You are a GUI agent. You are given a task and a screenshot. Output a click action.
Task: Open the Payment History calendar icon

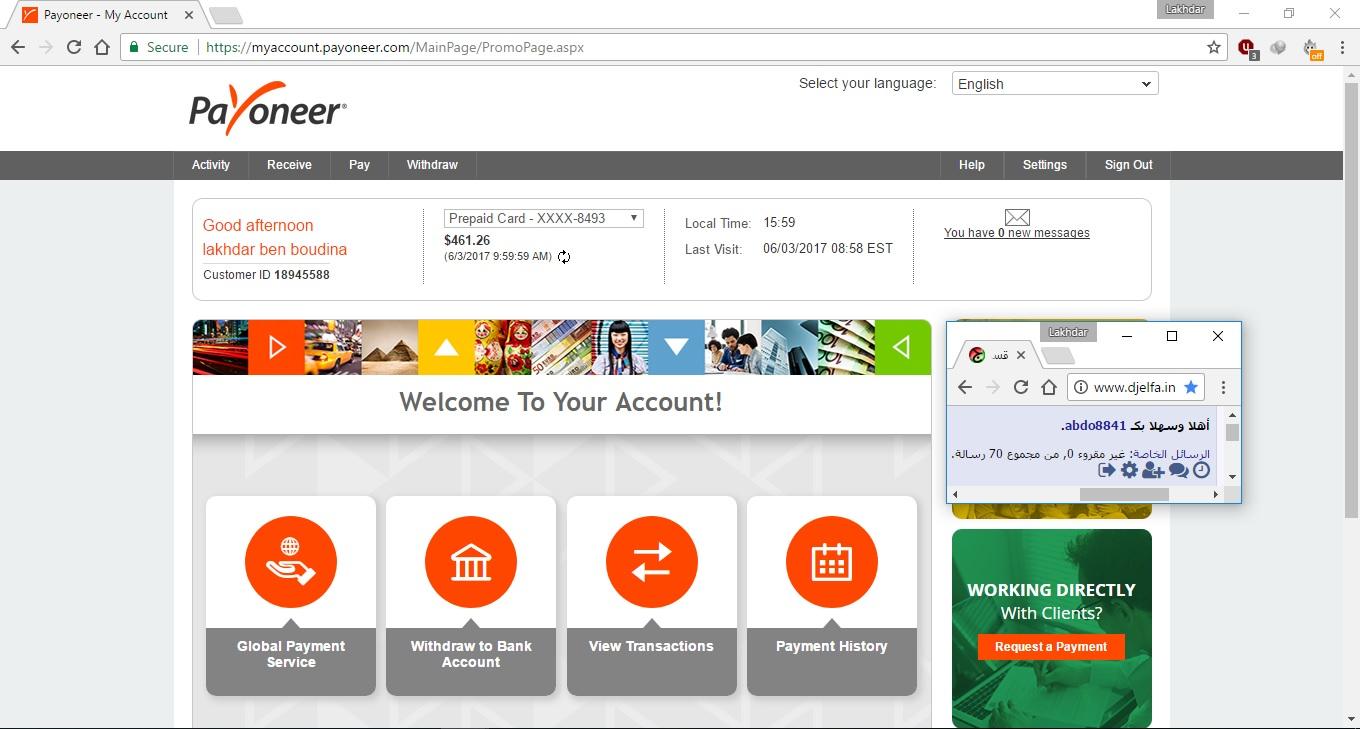pyautogui.click(x=832, y=562)
